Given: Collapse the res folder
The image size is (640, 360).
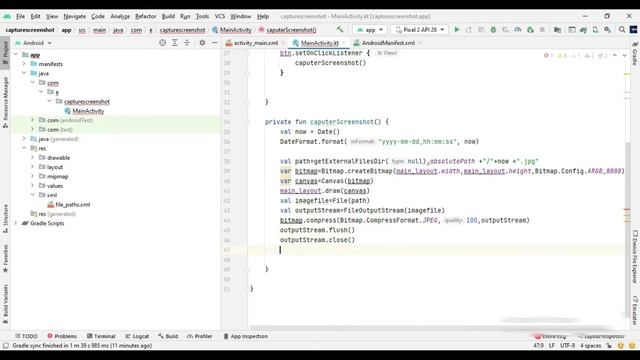Looking at the screenshot, I should point(24,148).
